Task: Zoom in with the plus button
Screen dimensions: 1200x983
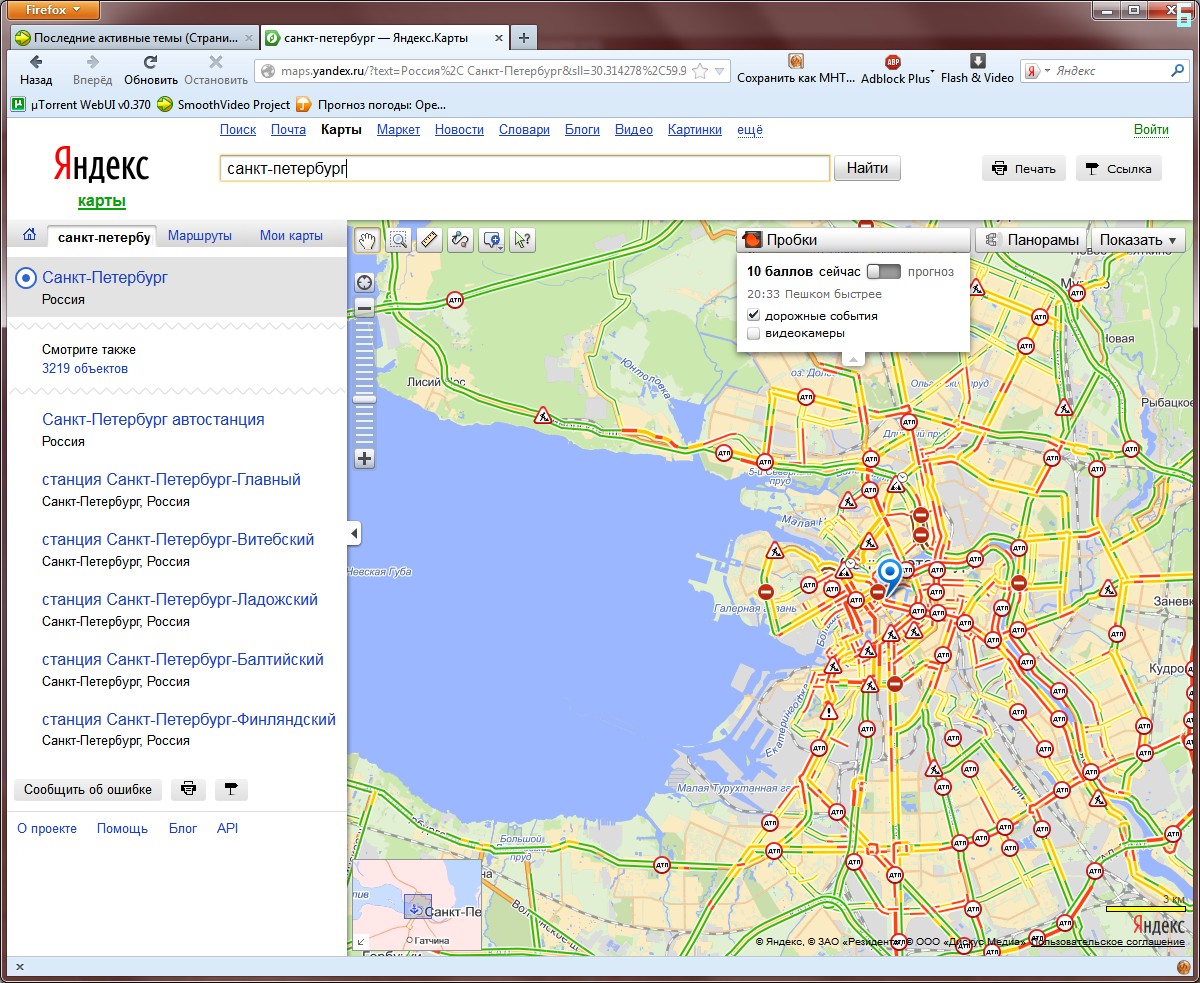Action: pyautogui.click(x=365, y=459)
